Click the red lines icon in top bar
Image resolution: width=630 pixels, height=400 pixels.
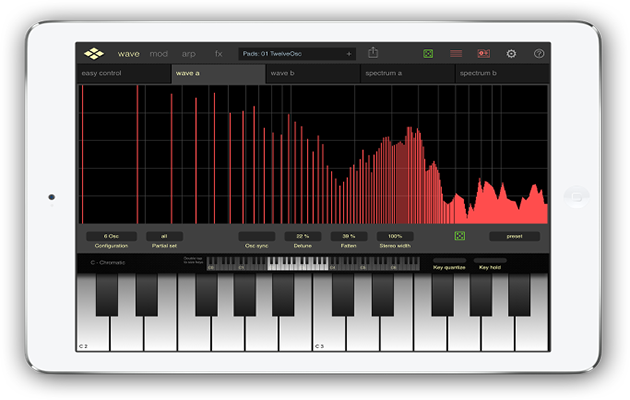(x=455, y=53)
